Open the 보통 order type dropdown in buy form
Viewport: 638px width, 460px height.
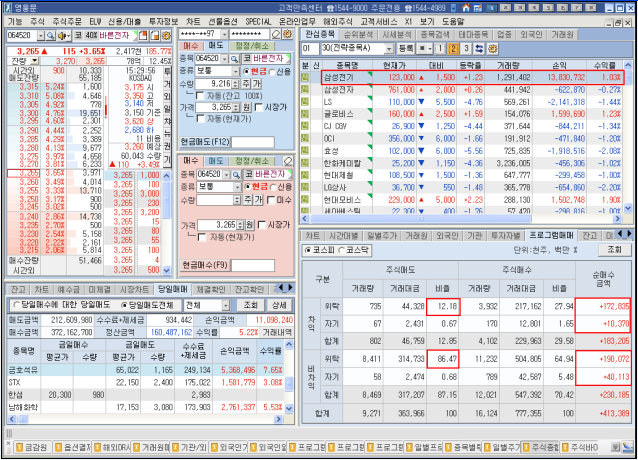(x=237, y=187)
